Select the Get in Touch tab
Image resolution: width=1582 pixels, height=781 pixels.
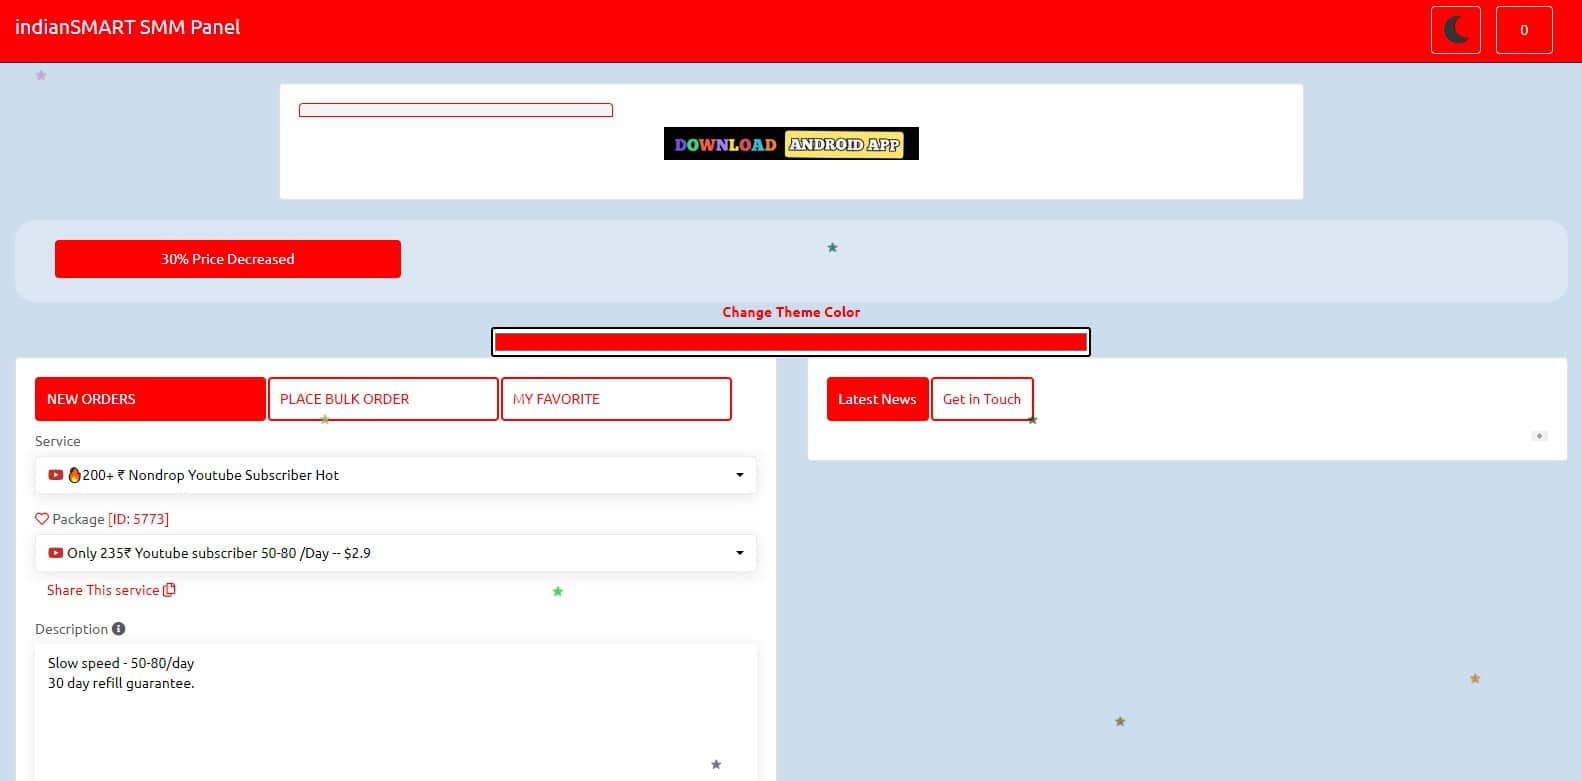pyautogui.click(x=981, y=399)
